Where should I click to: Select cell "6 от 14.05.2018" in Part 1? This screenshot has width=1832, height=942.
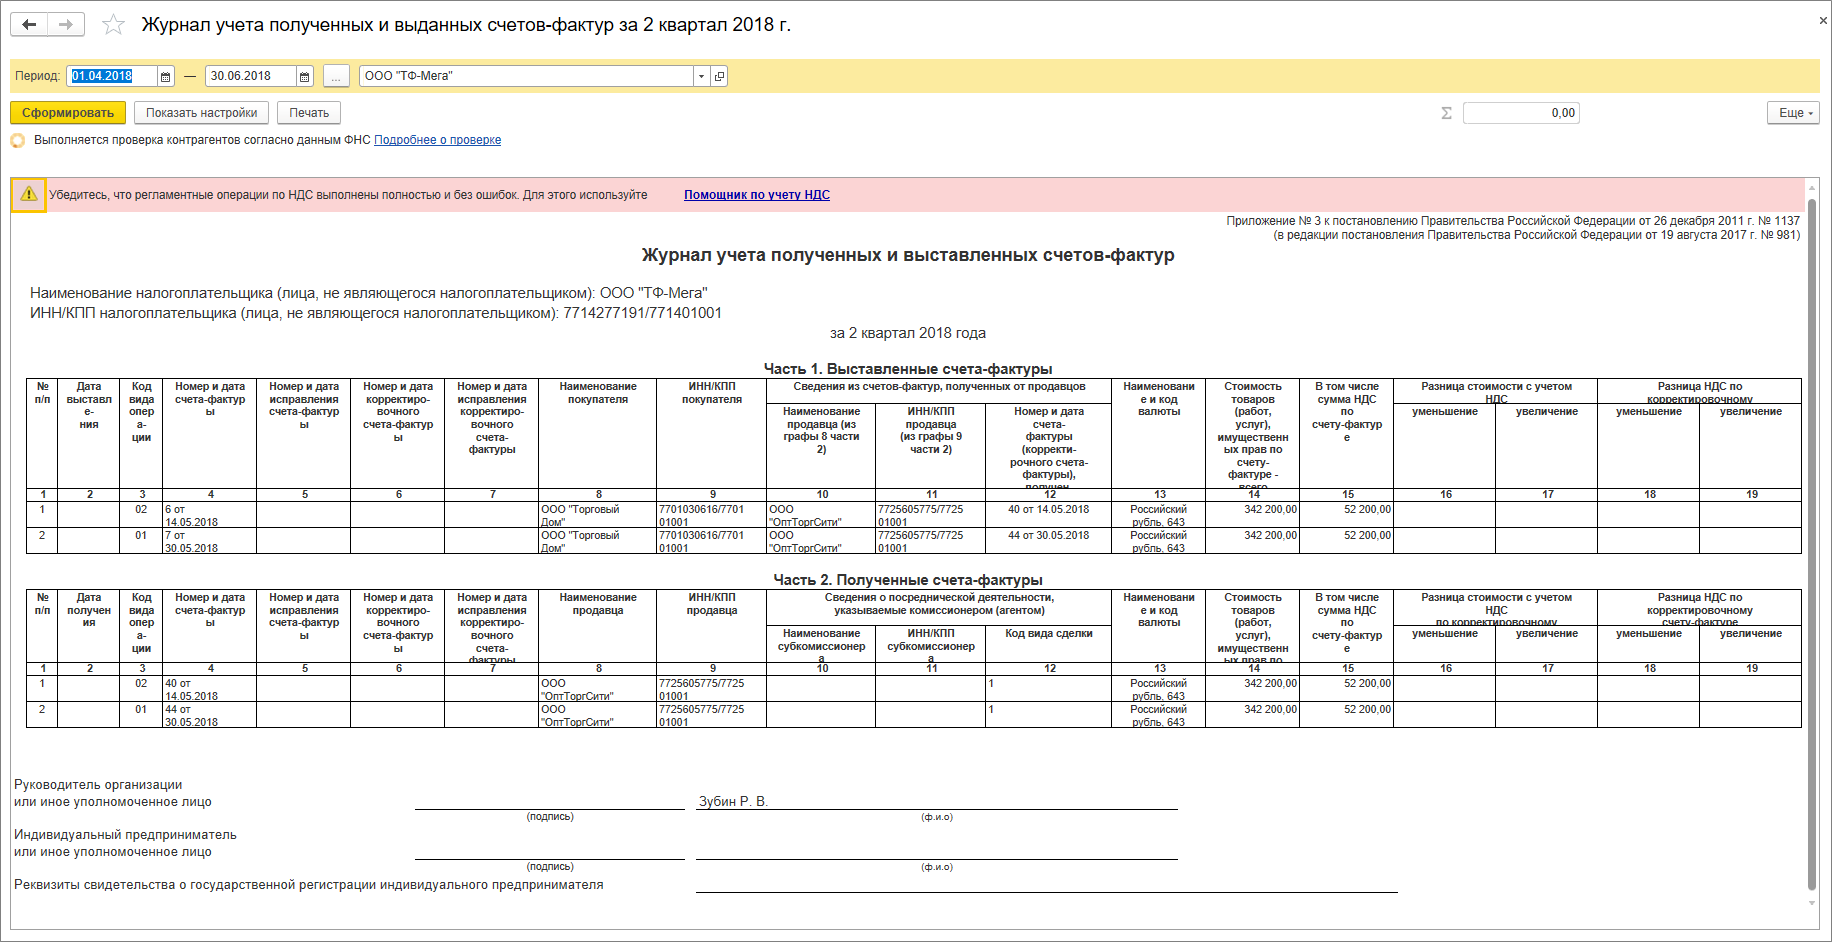[x=210, y=515]
